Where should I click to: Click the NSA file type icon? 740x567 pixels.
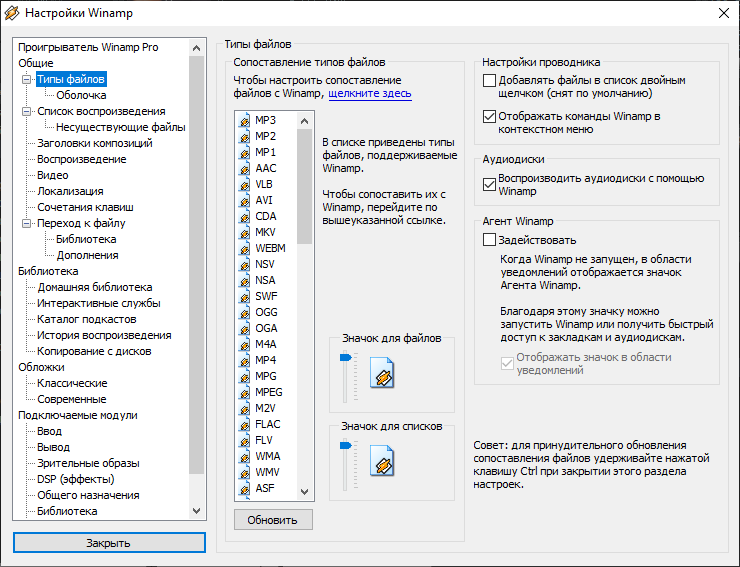click(x=244, y=281)
